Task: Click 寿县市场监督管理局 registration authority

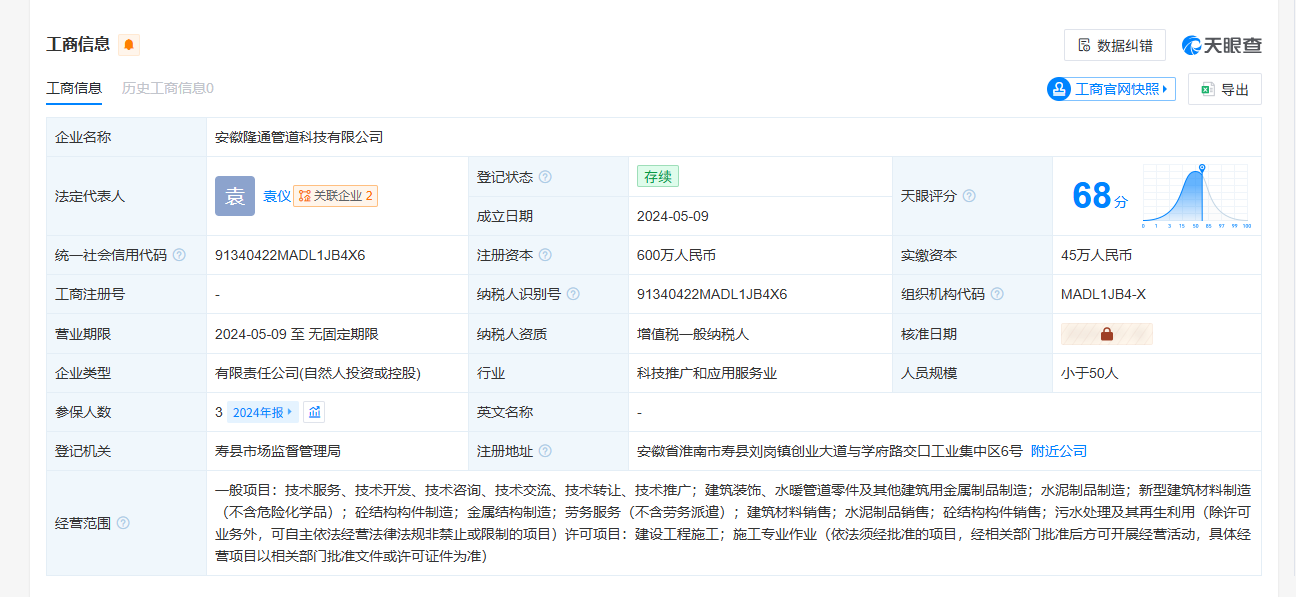Action: click(x=278, y=451)
